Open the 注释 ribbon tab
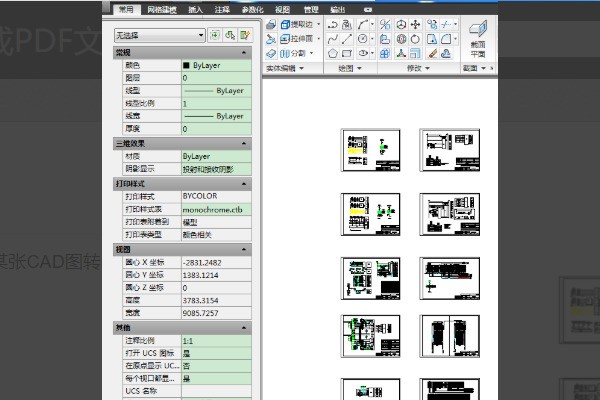 (x=221, y=8)
